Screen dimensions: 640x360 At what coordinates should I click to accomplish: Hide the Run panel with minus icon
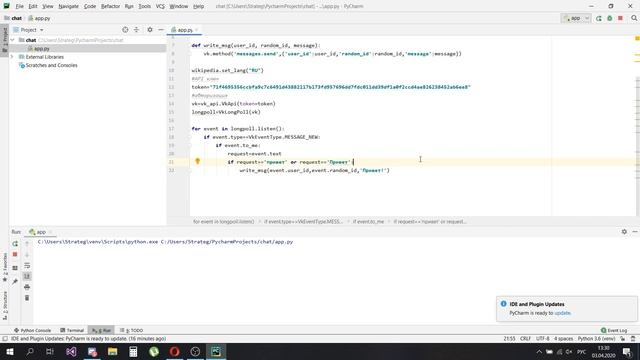coord(635,232)
